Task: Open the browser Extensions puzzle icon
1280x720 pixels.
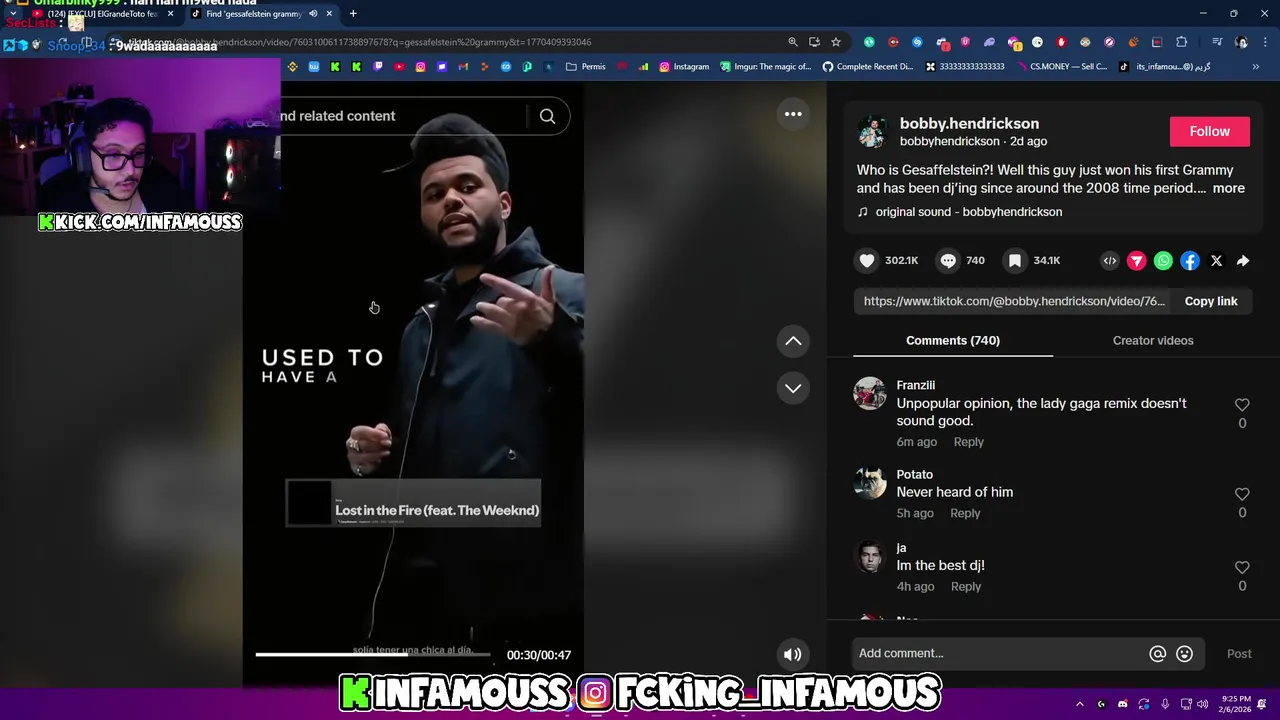Action: [1181, 42]
